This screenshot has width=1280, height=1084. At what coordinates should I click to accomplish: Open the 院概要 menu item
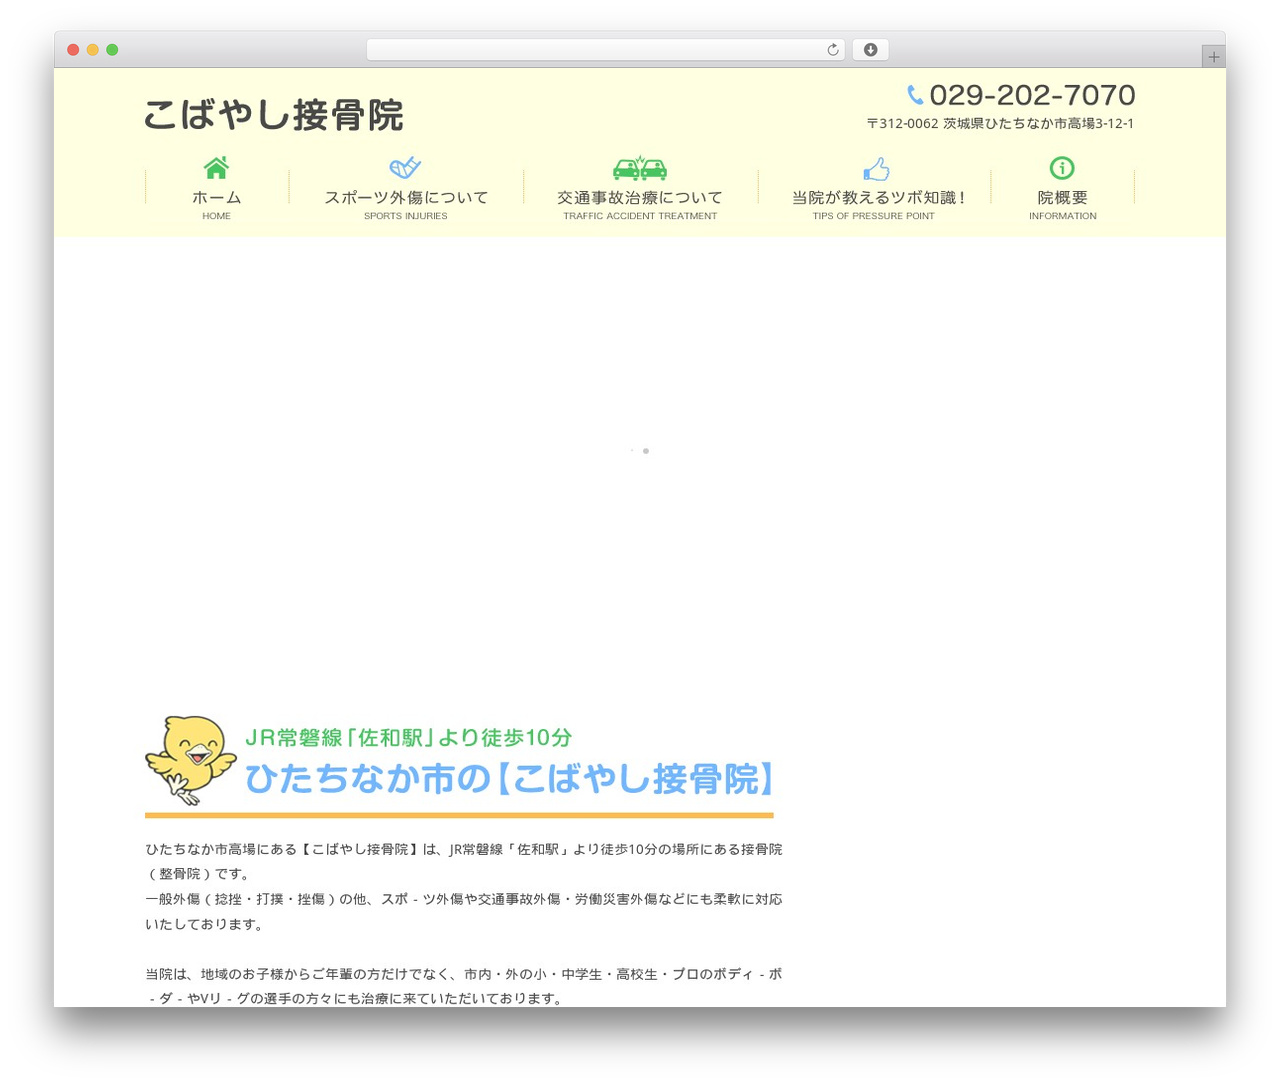click(1062, 198)
